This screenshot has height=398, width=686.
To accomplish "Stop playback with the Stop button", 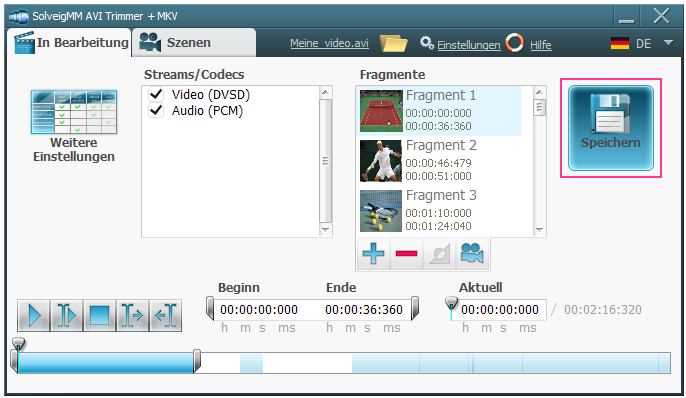I will point(99,315).
